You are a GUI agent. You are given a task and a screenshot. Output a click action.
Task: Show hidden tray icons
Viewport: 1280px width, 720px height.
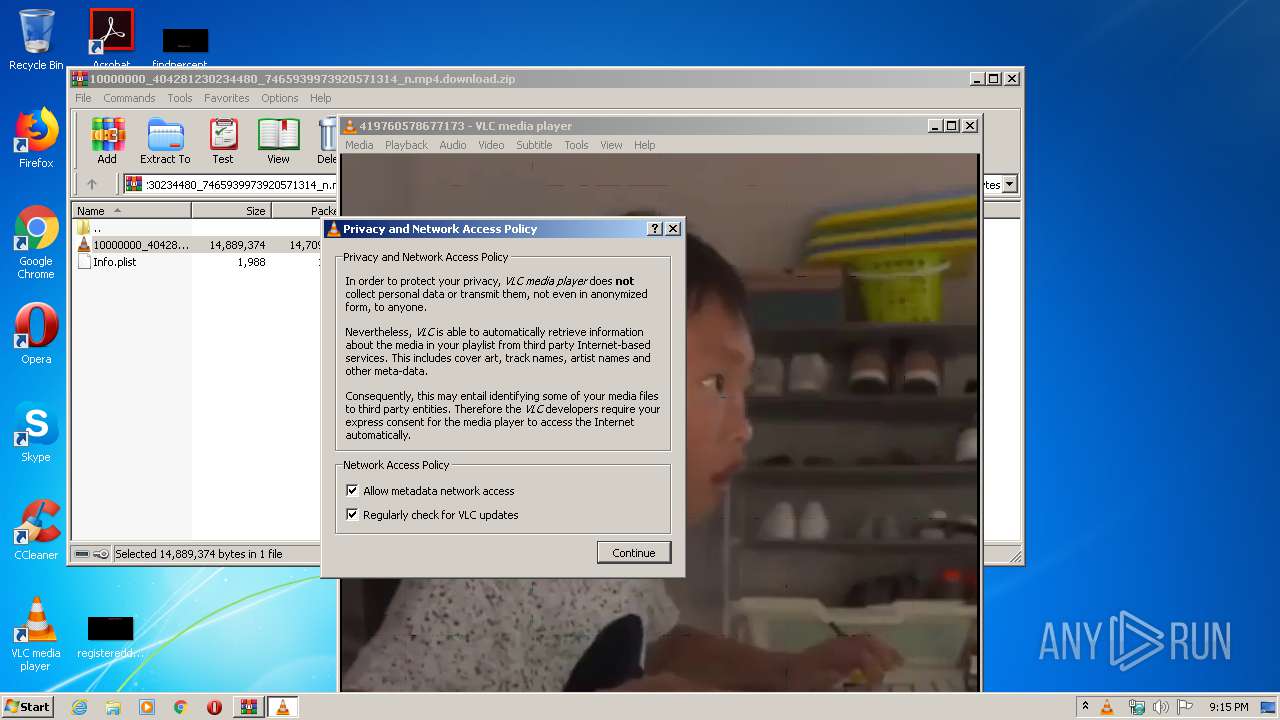click(1085, 707)
